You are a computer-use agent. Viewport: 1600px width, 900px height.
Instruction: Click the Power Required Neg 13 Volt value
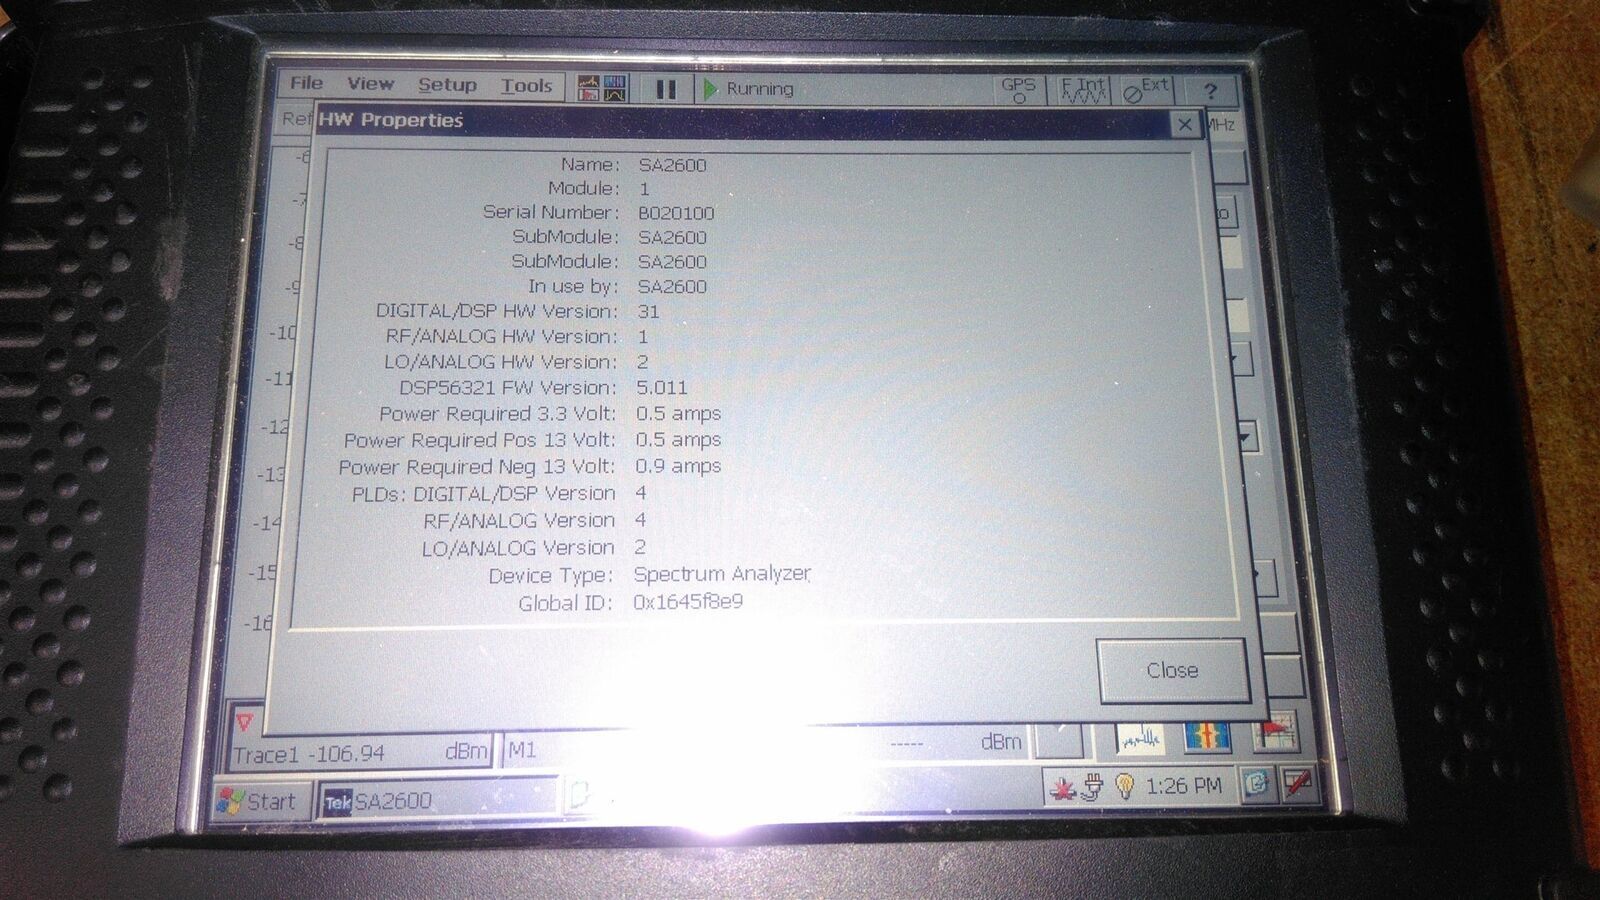click(x=678, y=466)
